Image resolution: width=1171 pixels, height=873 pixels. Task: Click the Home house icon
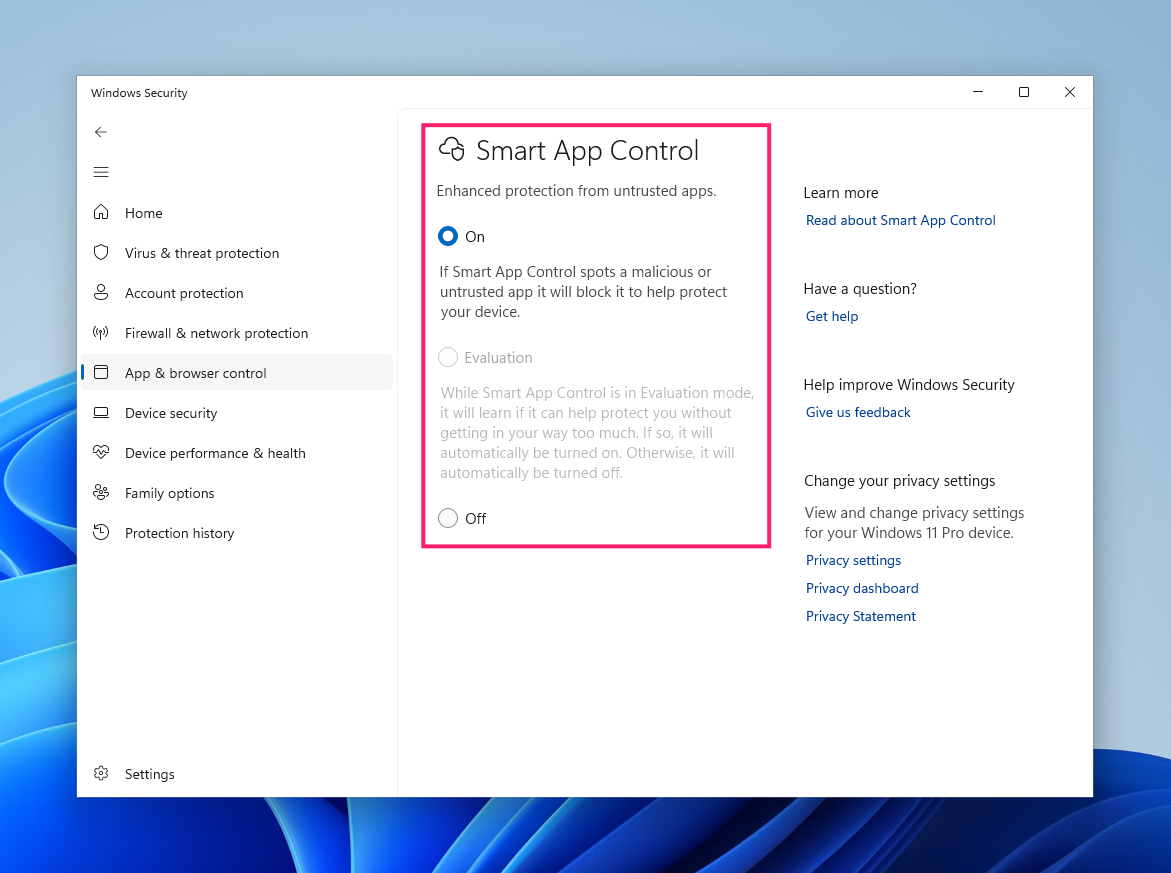(101, 212)
